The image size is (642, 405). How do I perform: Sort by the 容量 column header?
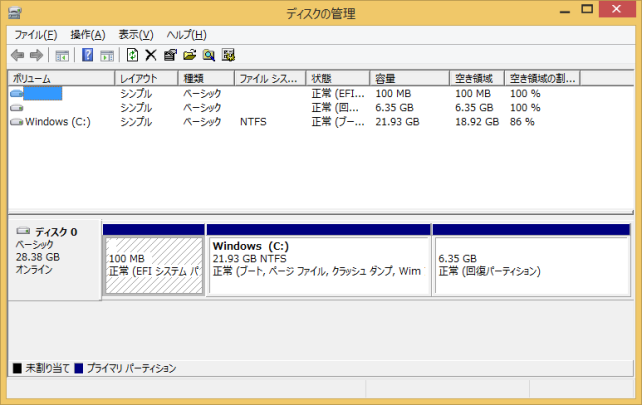(x=409, y=78)
